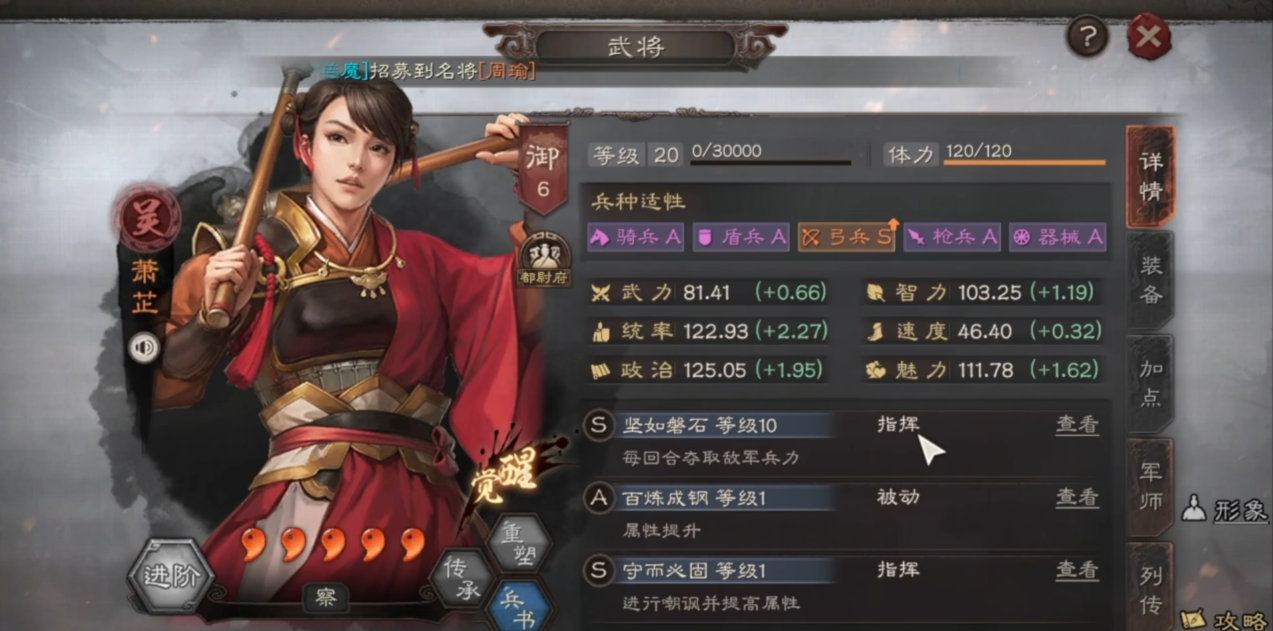The image size is (1273, 631).
Task: Switch to the 装备 equipment tab
Action: point(1151,279)
